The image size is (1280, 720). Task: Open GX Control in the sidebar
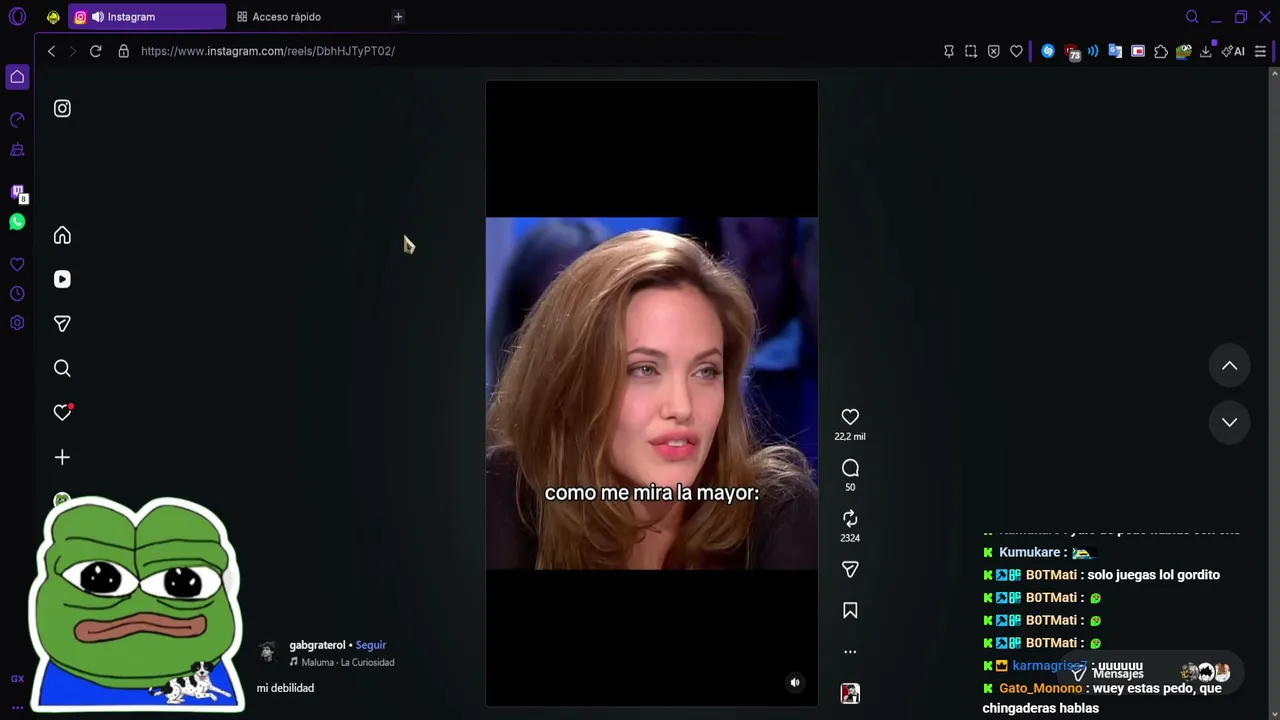click(x=17, y=120)
